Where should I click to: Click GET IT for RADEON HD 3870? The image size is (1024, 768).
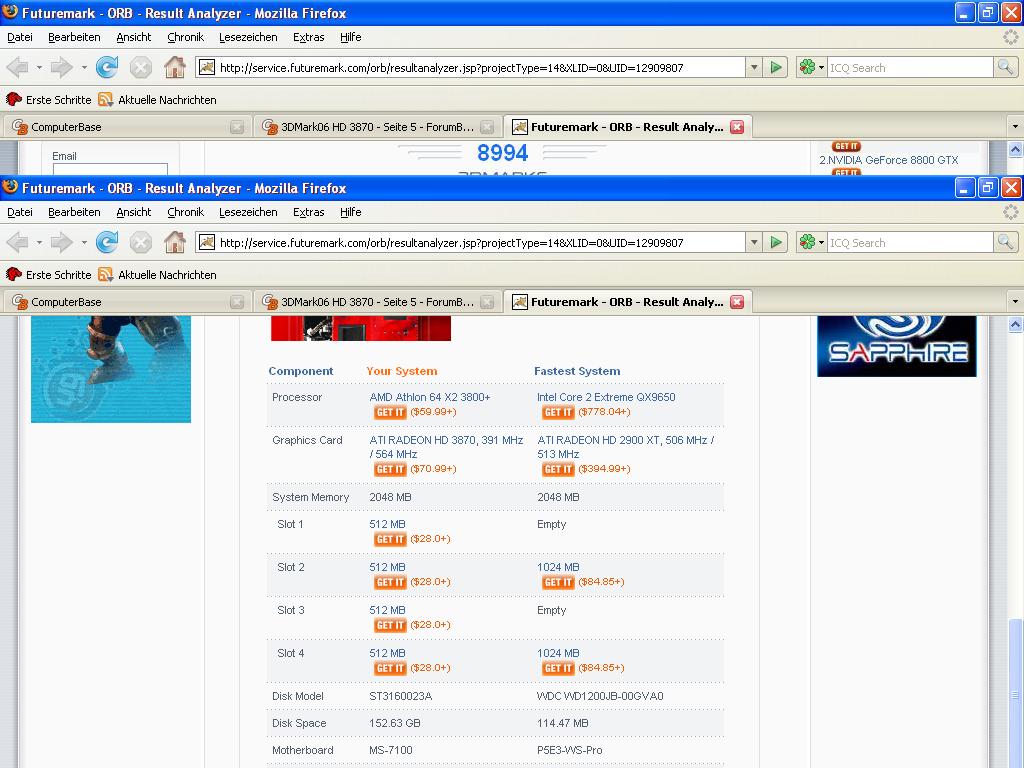tap(390, 469)
